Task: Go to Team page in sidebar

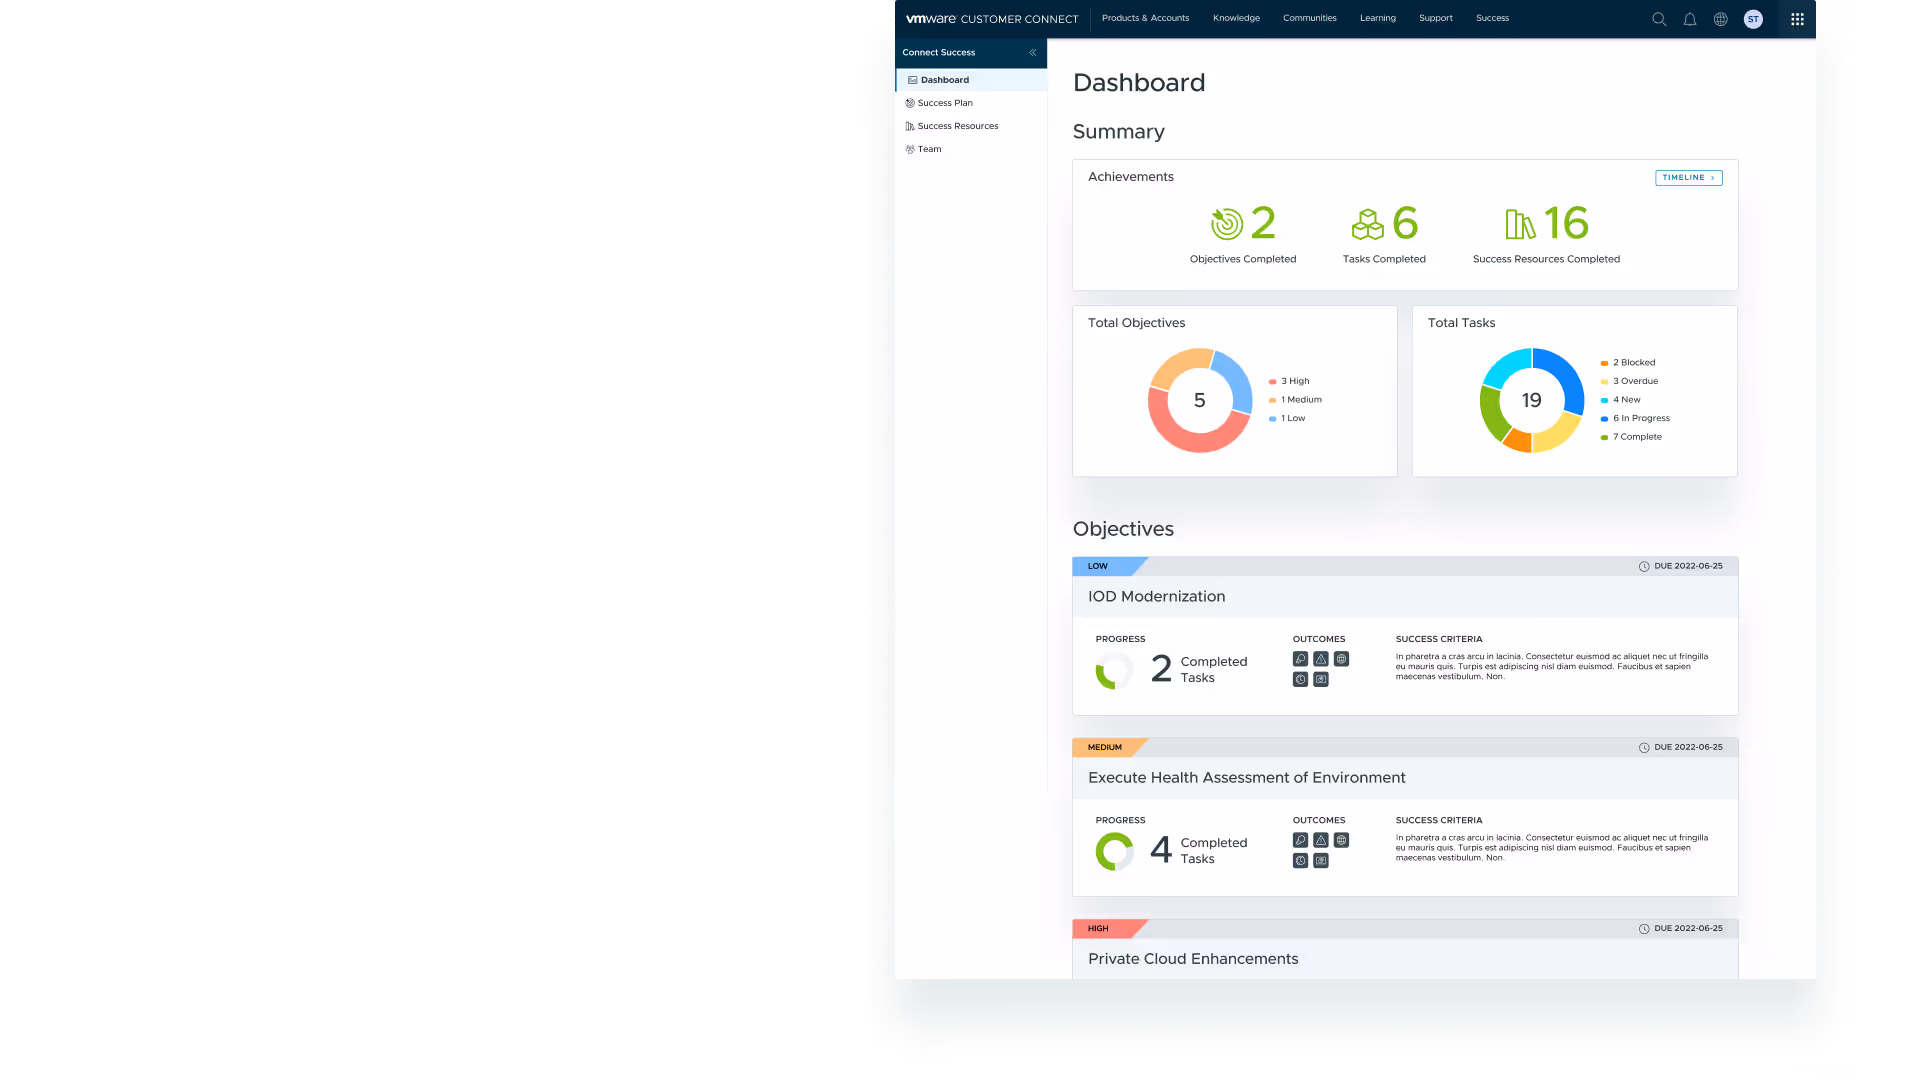Action: (929, 149)
